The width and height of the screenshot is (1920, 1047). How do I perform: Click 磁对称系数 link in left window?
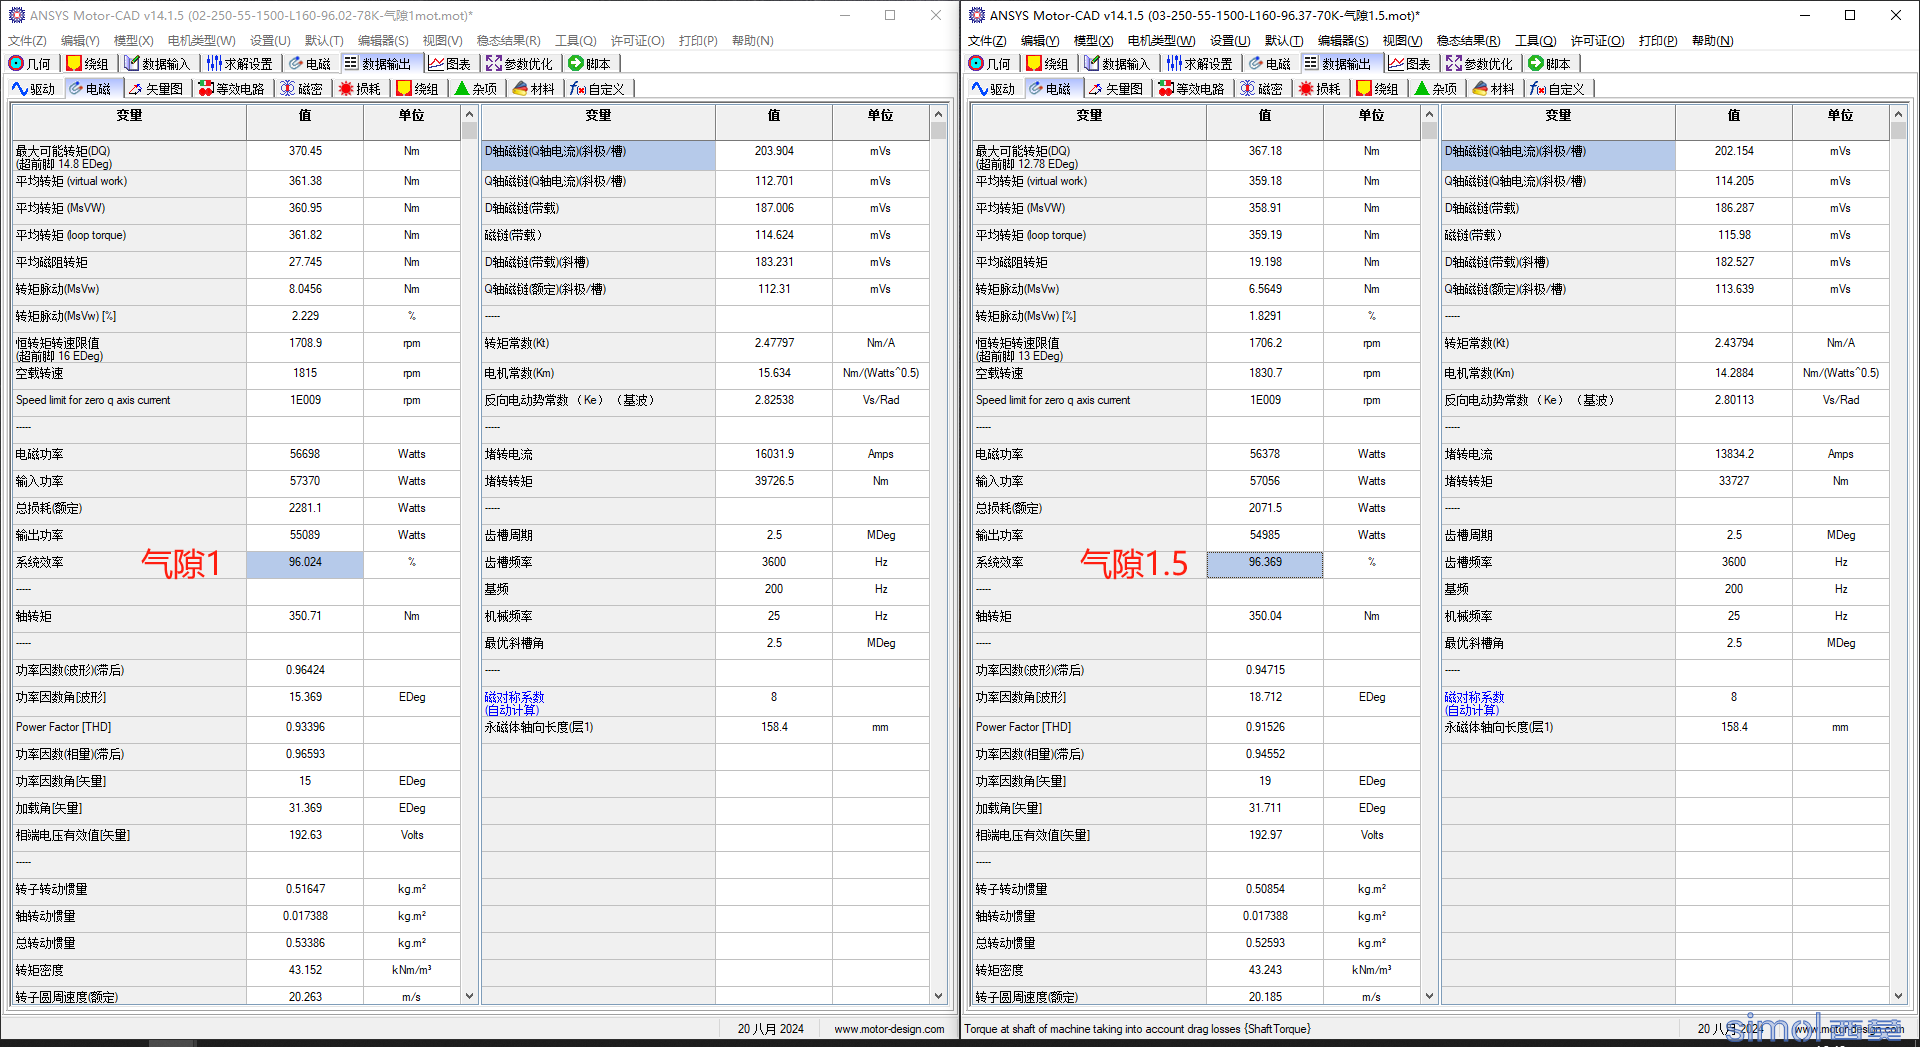[x=514, y=703]
